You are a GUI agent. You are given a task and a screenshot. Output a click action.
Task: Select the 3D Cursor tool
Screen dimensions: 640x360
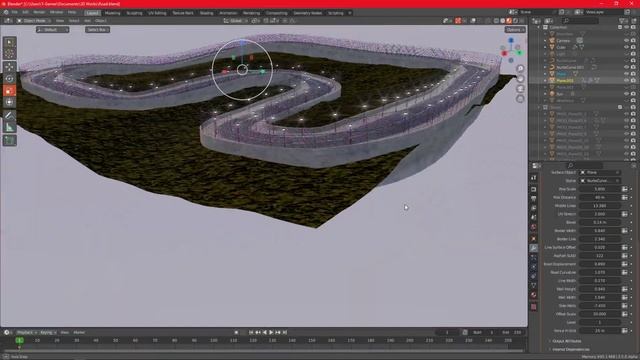click(x=10, y=54)
